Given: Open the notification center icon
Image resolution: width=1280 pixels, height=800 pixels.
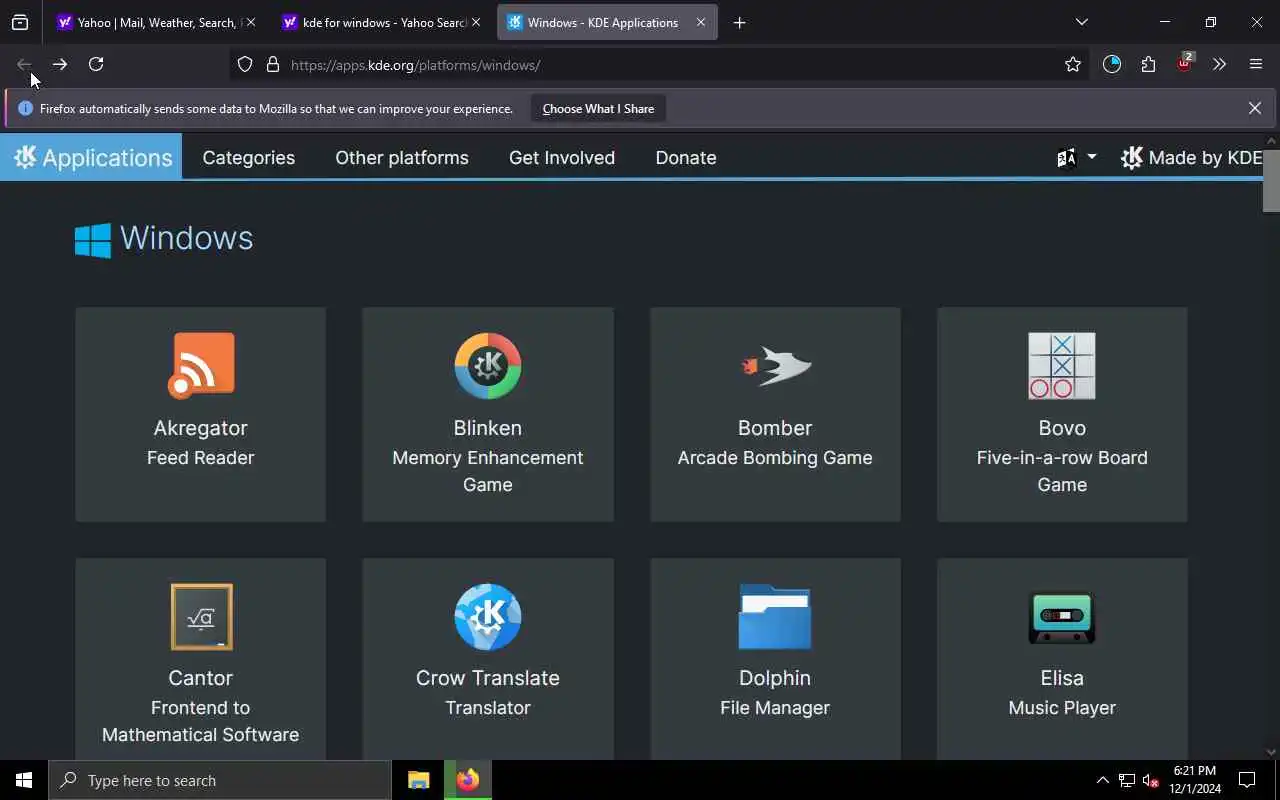Looking at the screenshot, I should point(1247,780).
